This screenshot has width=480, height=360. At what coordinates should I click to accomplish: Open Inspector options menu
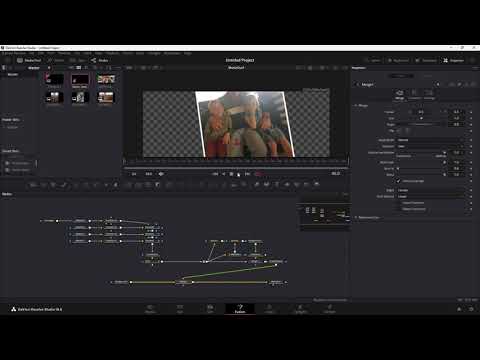click(475, 68)
